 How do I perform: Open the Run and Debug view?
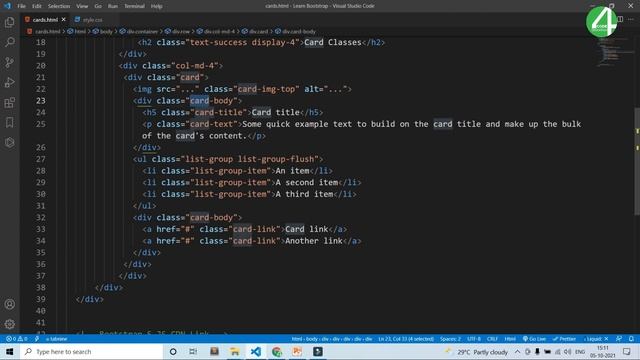point(9,82)
